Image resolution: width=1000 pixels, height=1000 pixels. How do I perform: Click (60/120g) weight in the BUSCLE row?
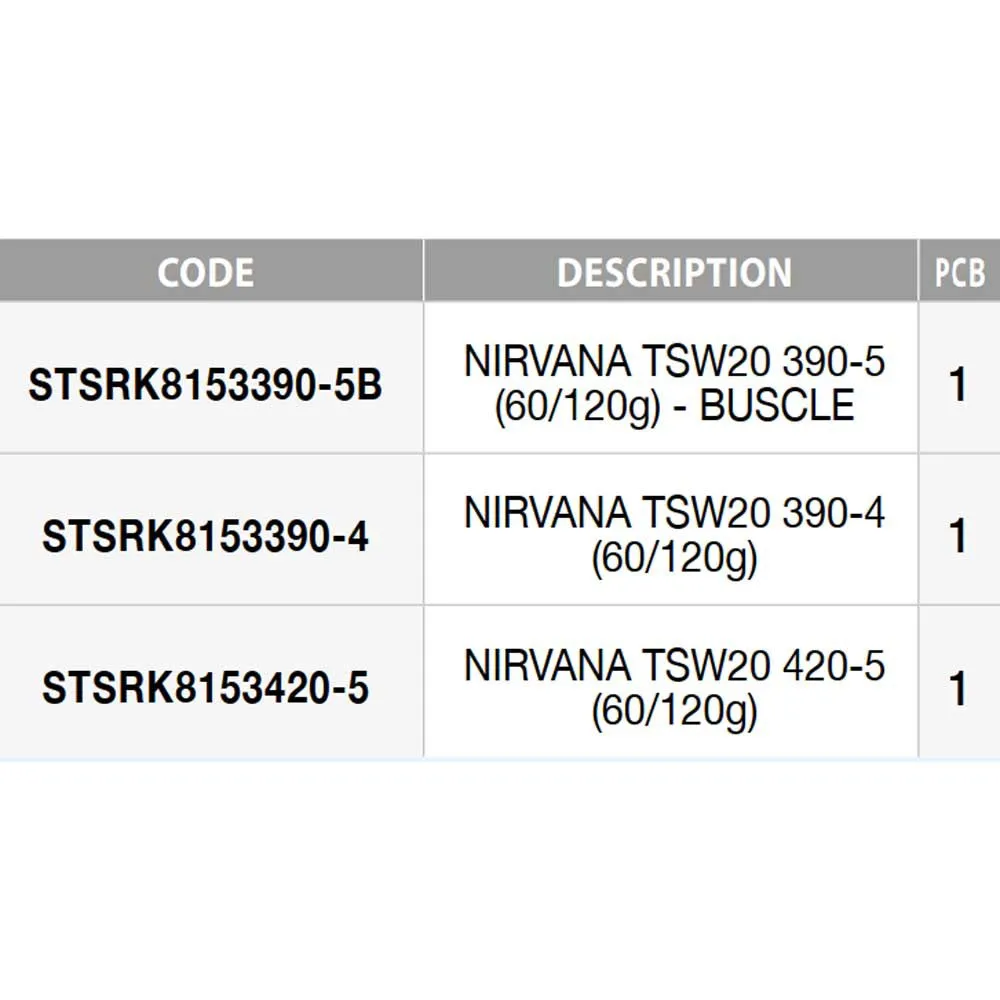click(577, 406)
